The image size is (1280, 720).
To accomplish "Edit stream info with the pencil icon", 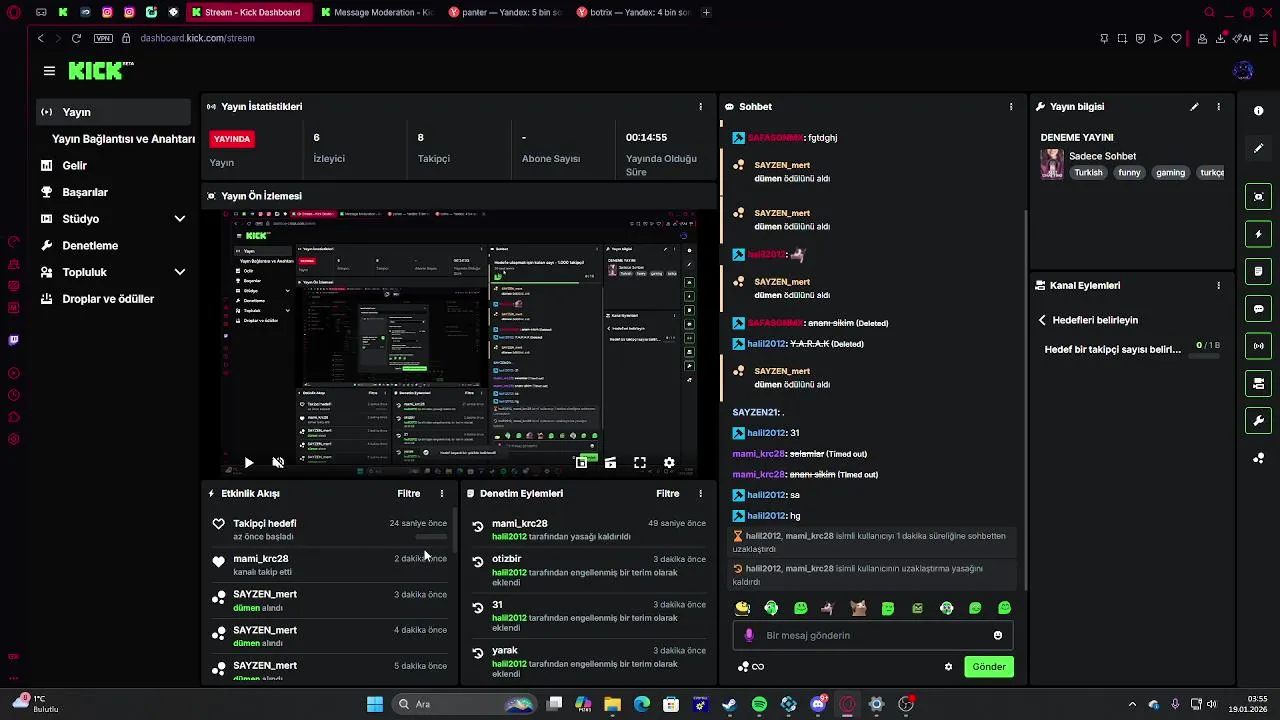I will 1194,106.
